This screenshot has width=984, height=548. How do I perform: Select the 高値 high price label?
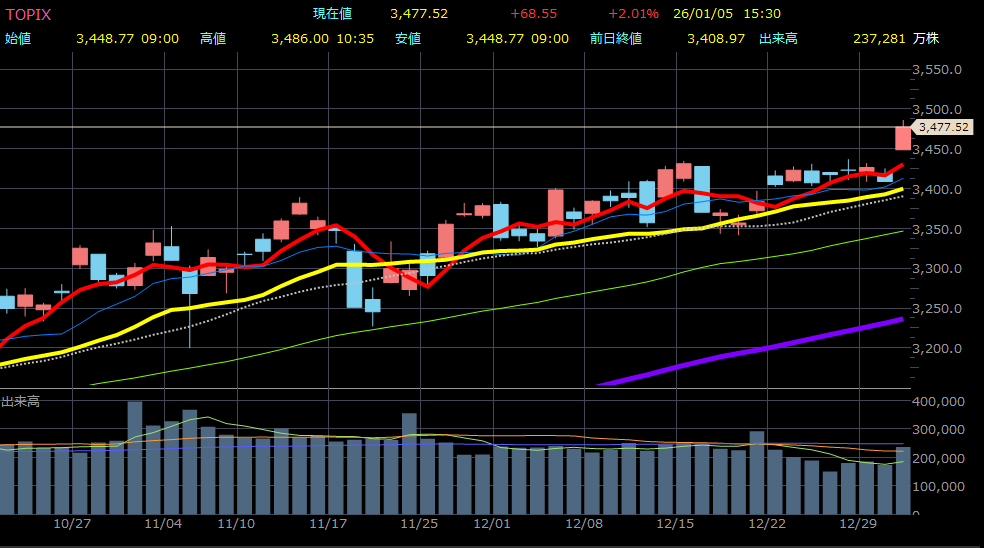[x=213, y=39]
